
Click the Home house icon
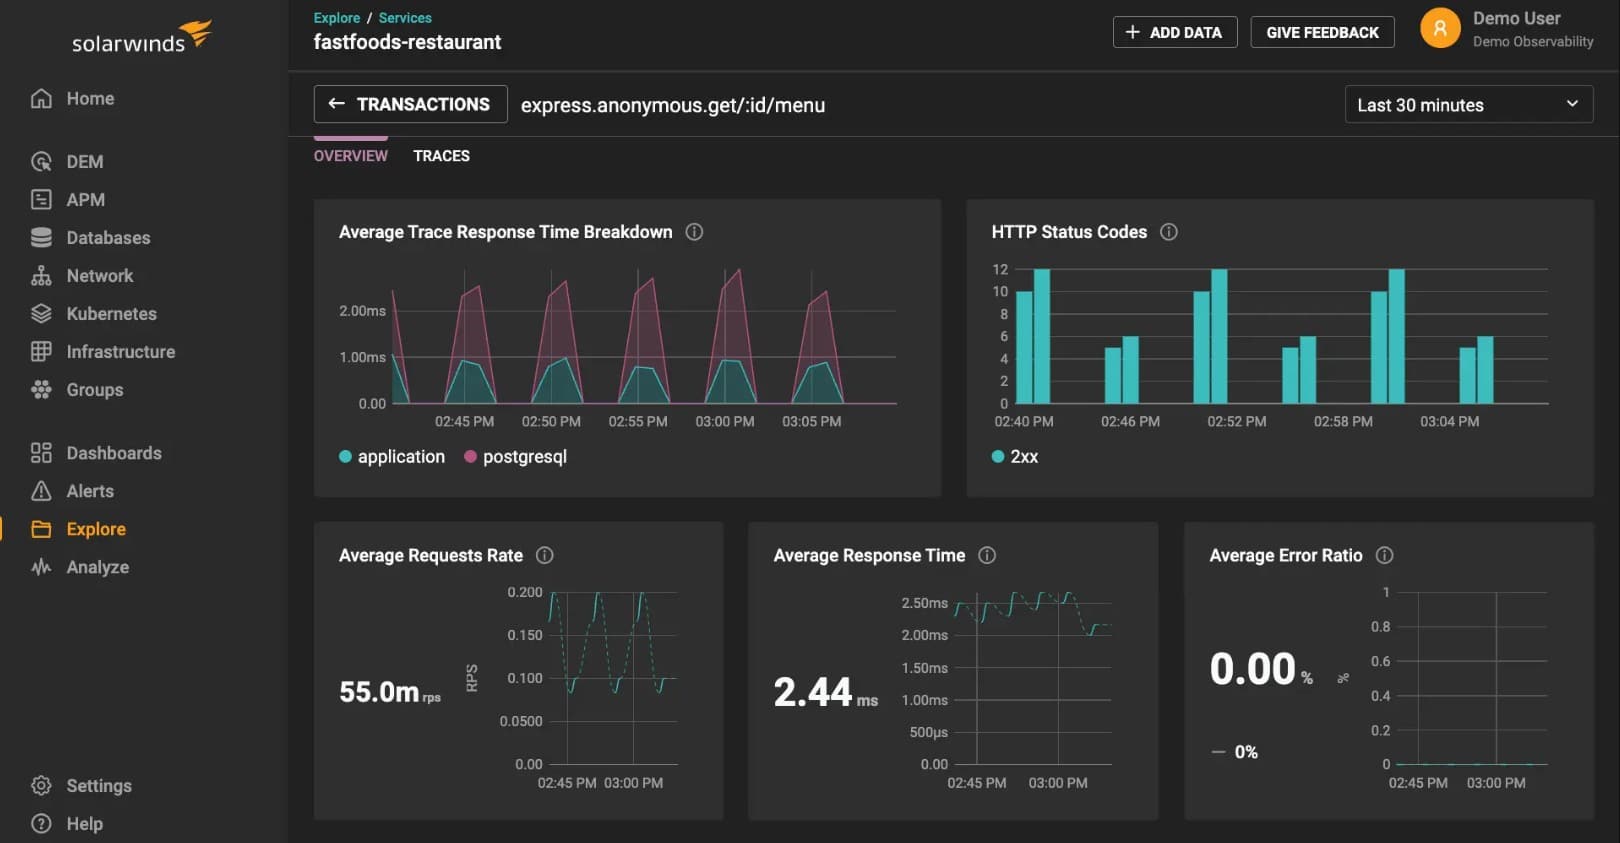point(41,98)
